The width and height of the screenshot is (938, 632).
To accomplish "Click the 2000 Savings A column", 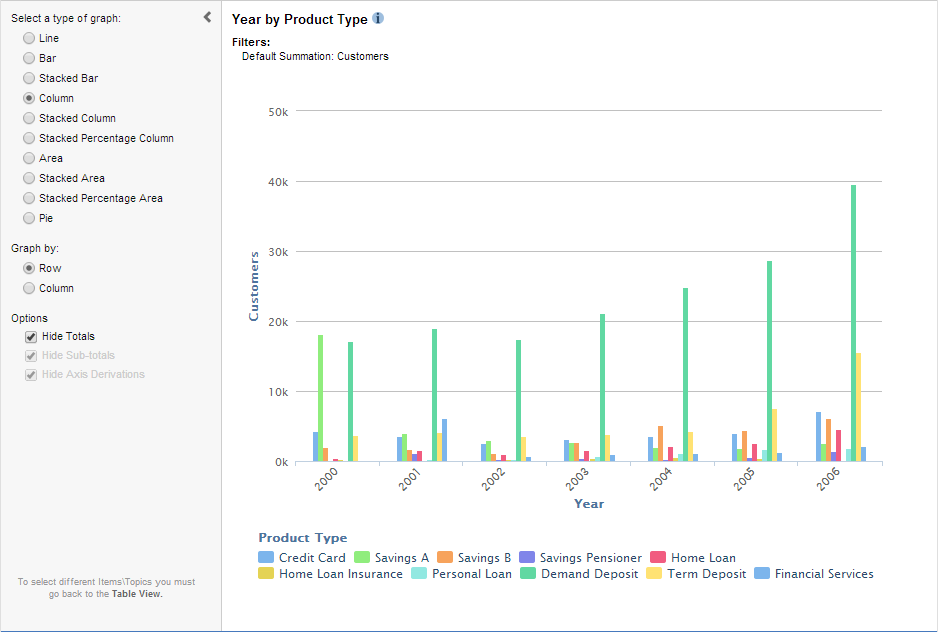I will pos(320,398).
